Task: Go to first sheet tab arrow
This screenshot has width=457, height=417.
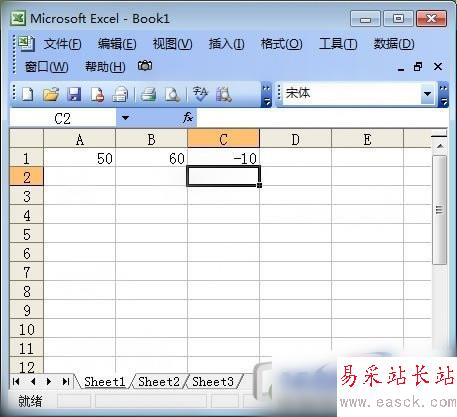Action: coord(16,381)
